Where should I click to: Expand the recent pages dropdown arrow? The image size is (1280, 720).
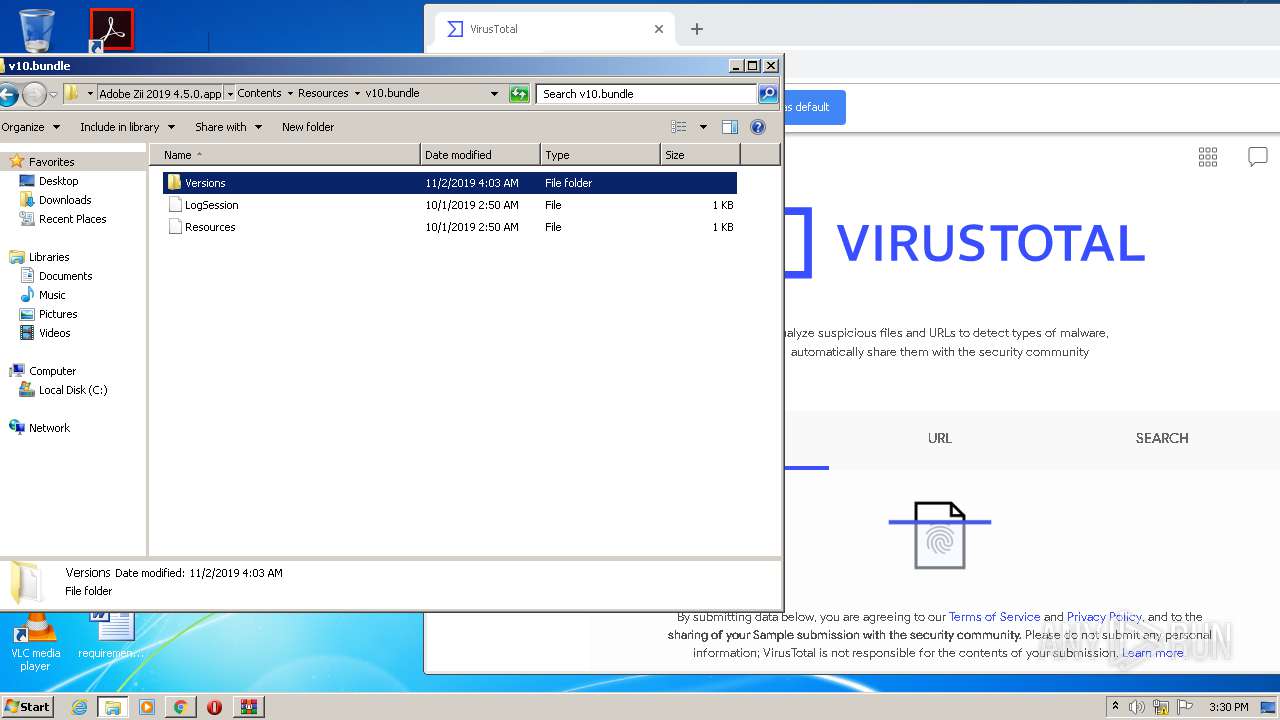[54, 94]
